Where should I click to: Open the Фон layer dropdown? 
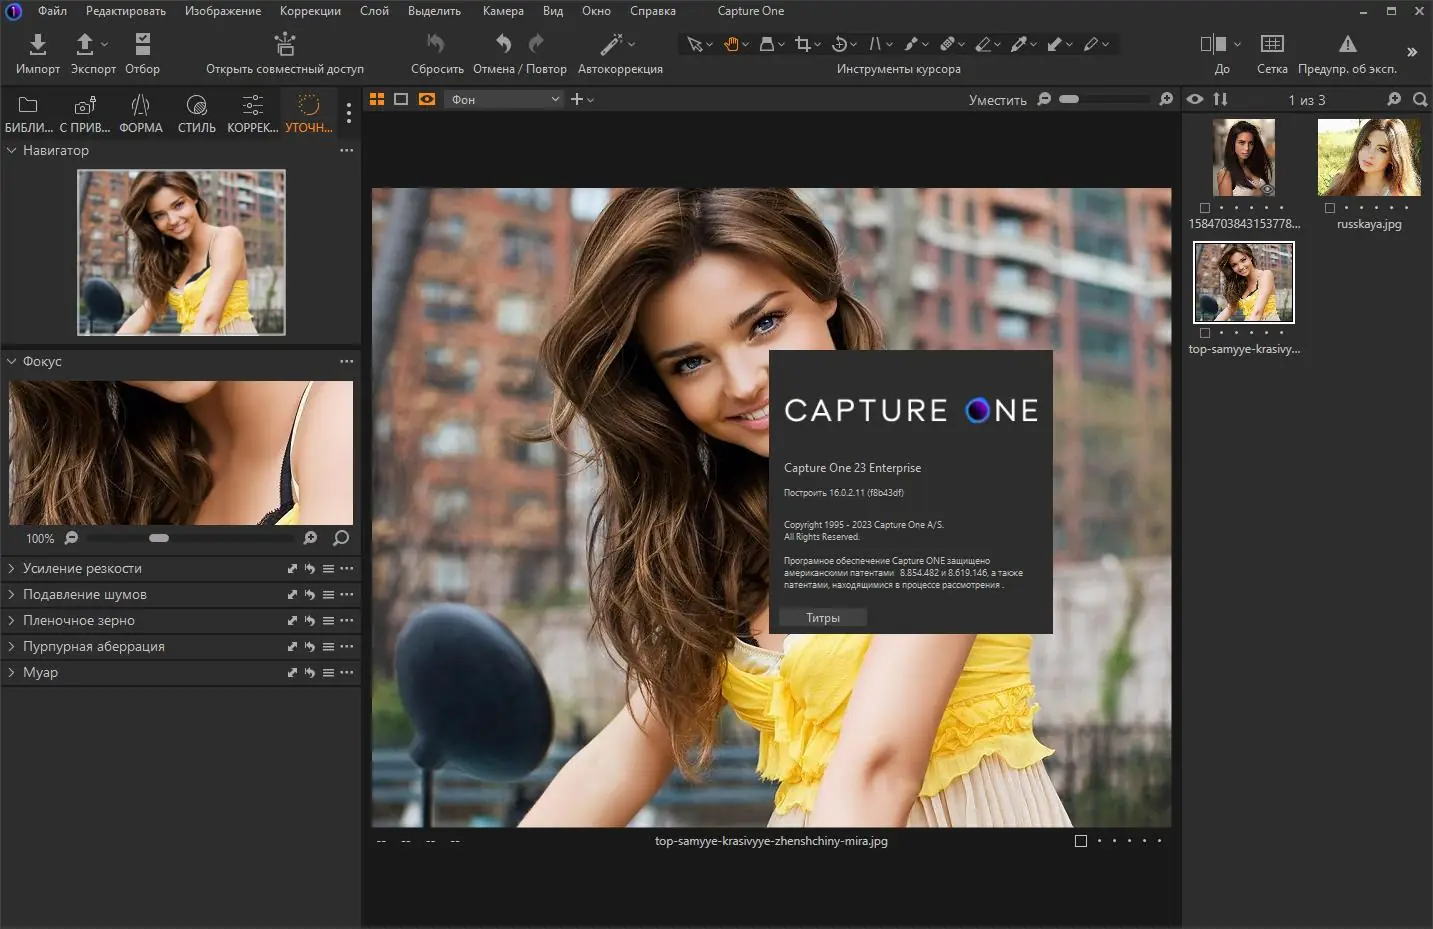click(505, 99)
